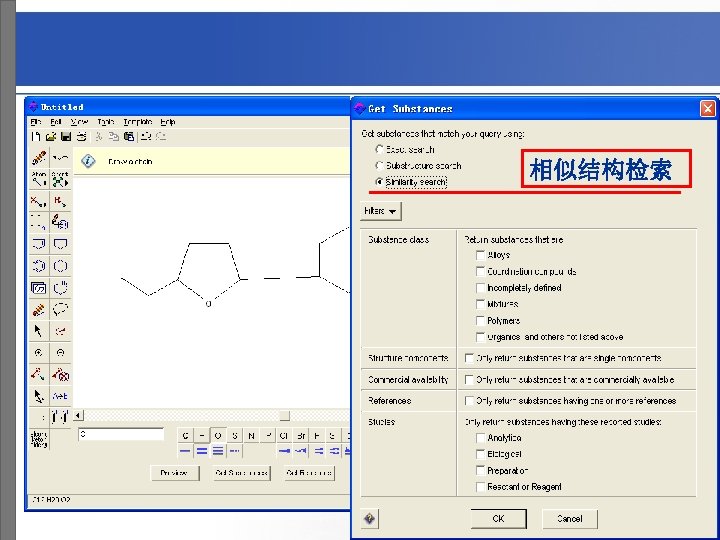Enable only substances having references
This screenshot has height=540, width=720.
[x=469, y=401]
